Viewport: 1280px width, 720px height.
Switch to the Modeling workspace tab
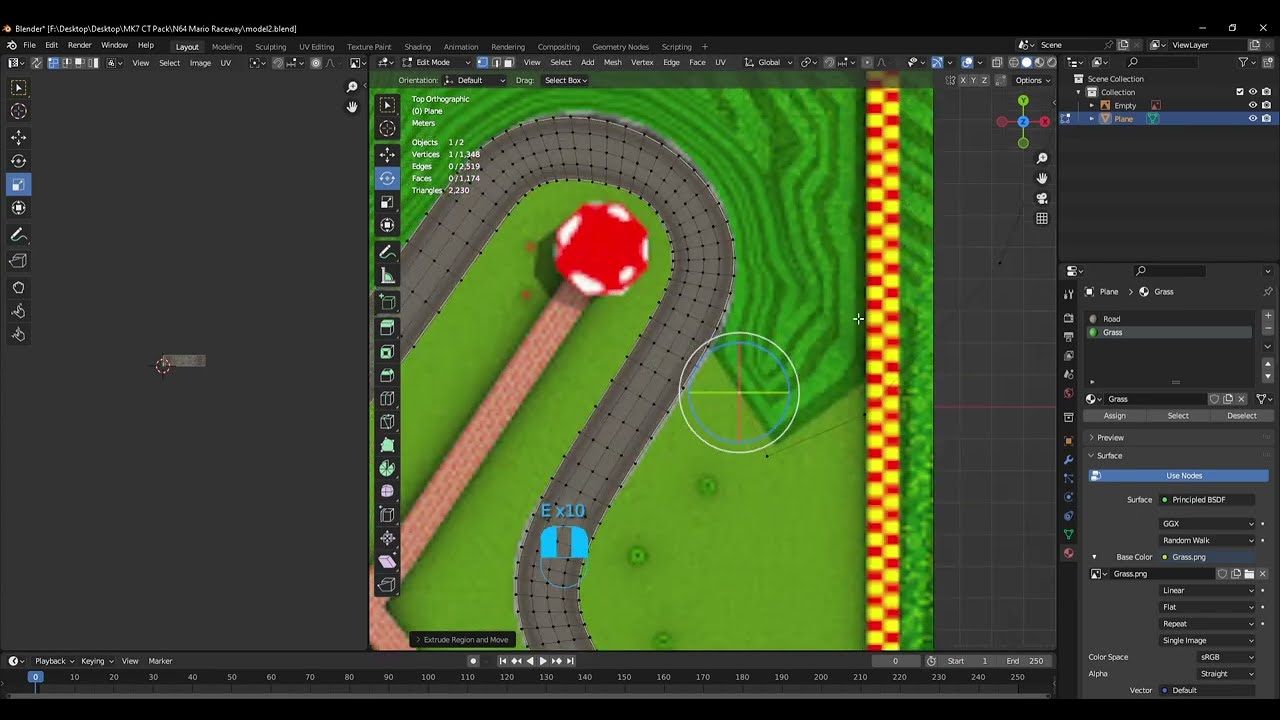point(227,46)
